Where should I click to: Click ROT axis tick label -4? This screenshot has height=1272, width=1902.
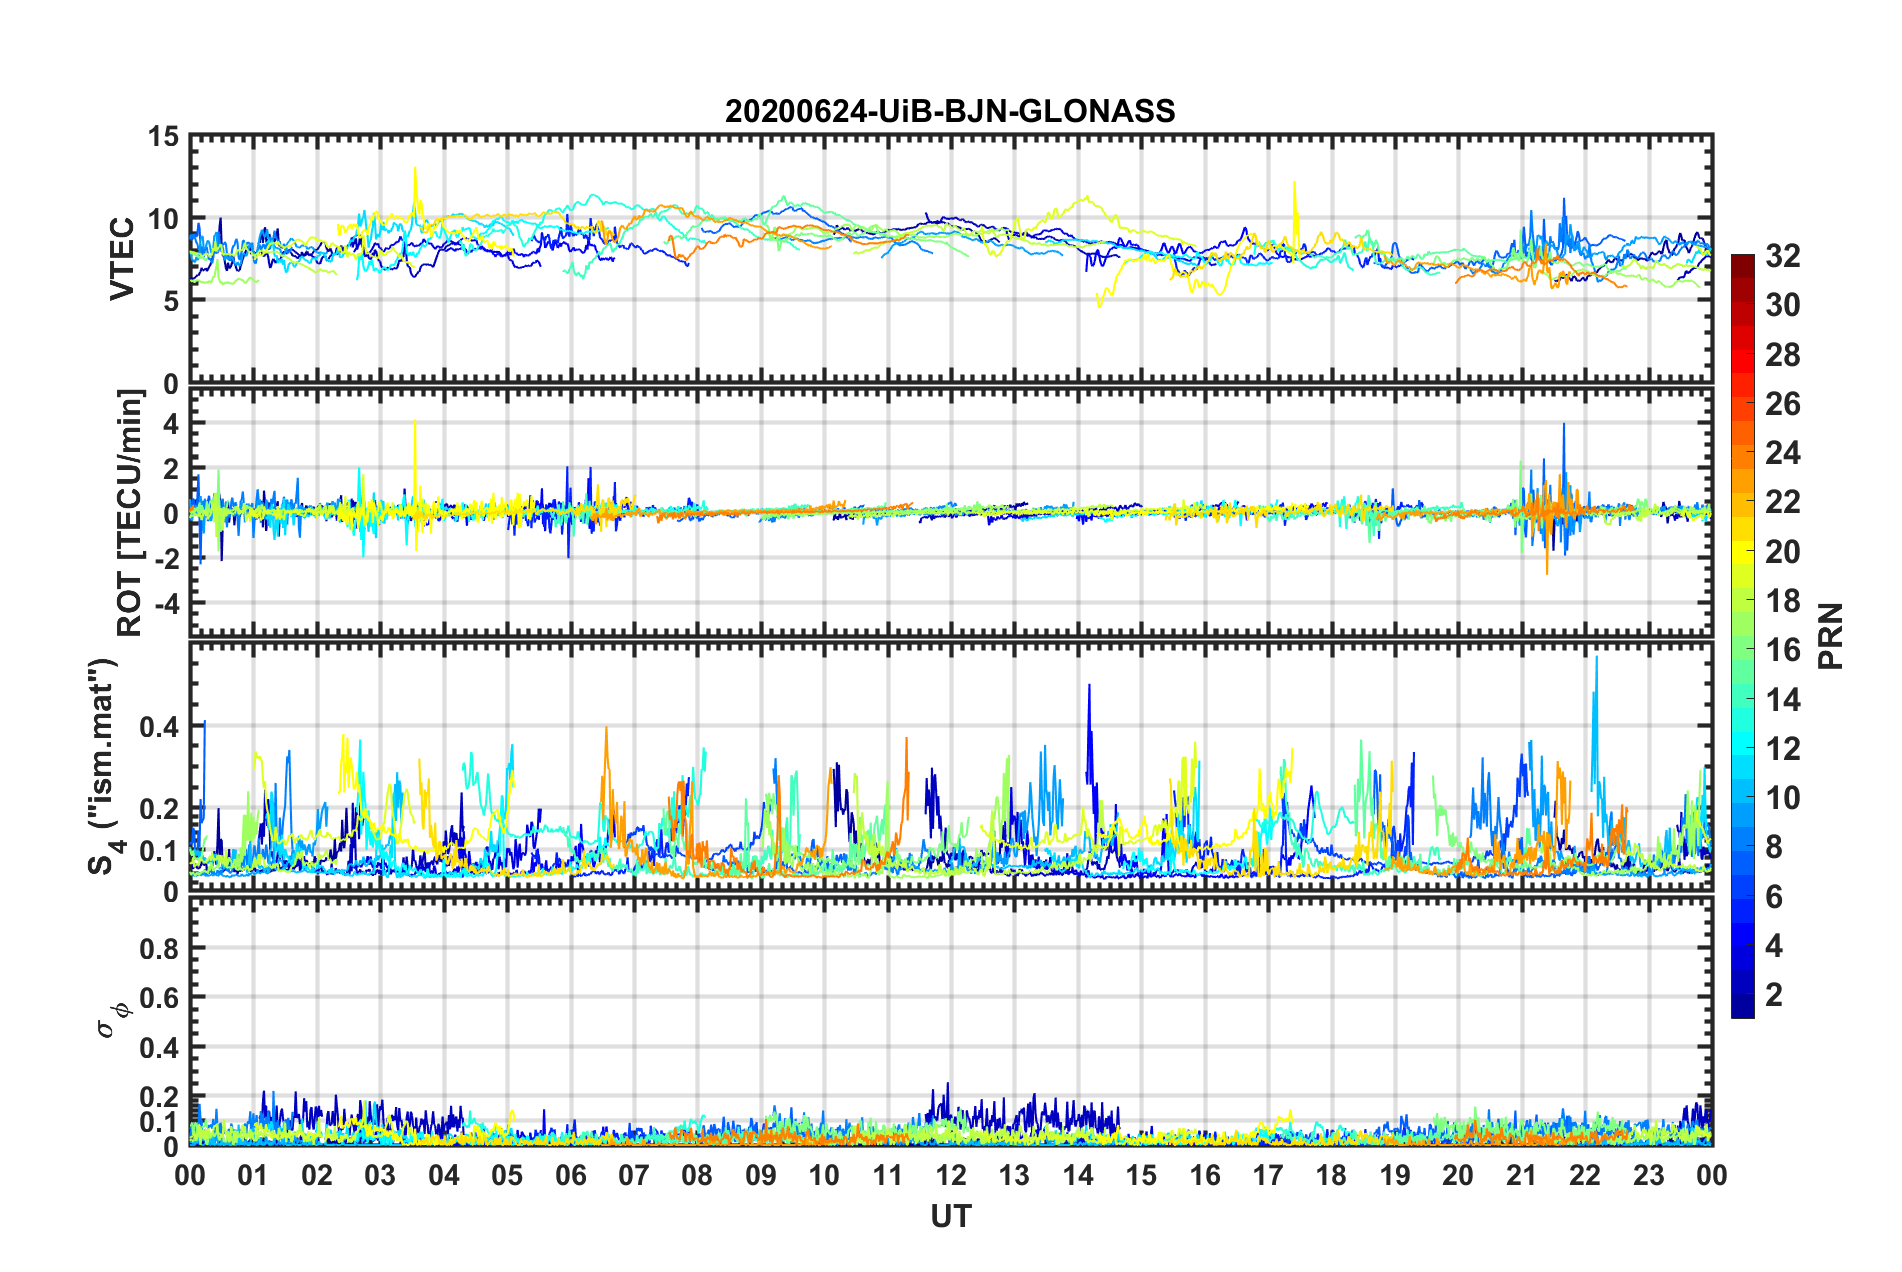[167, 604]
